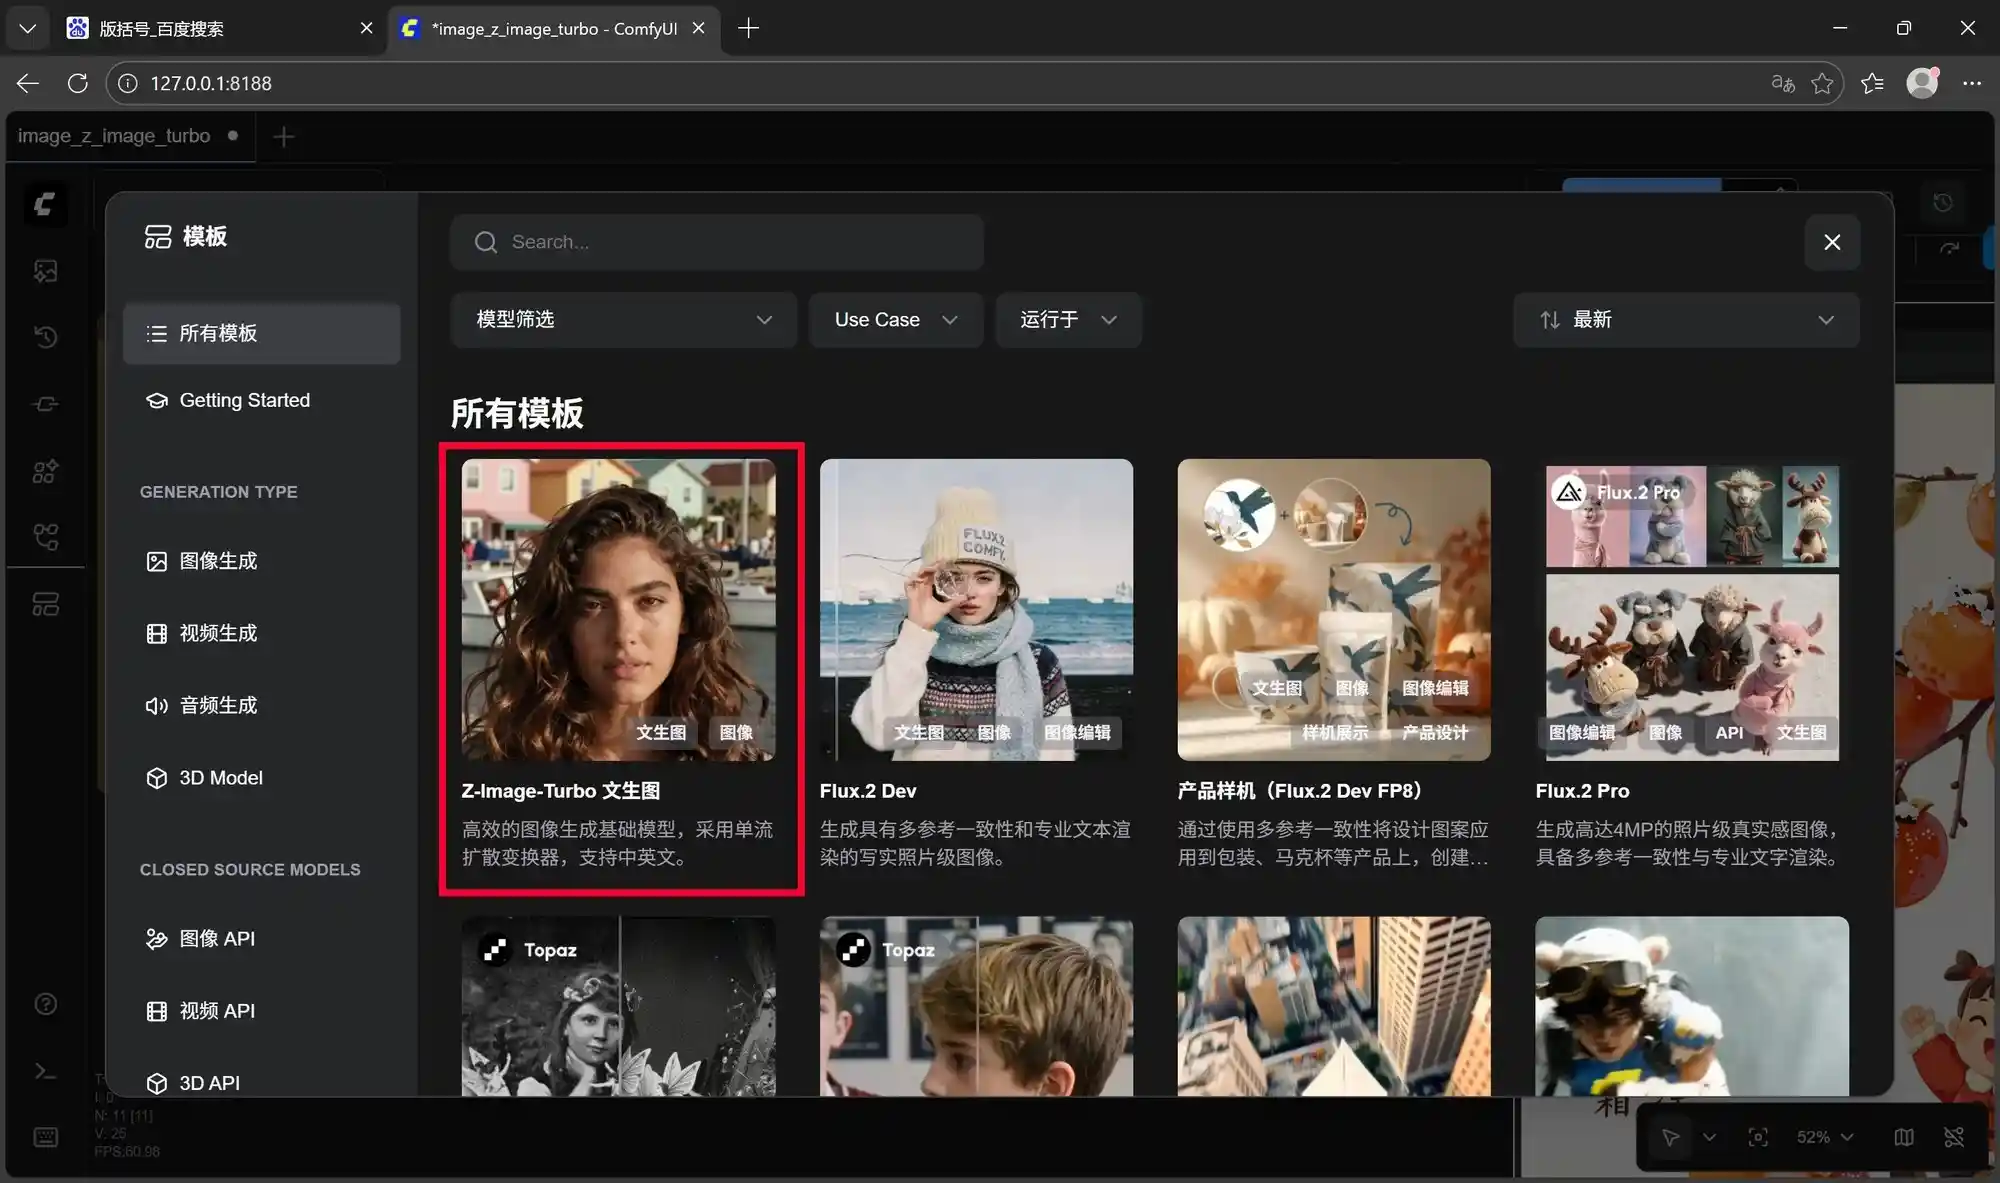Show keyboard shortcuts via bottom sidebar icon
Viewport: 2000px width, 1183px height.
(46, 1136)
